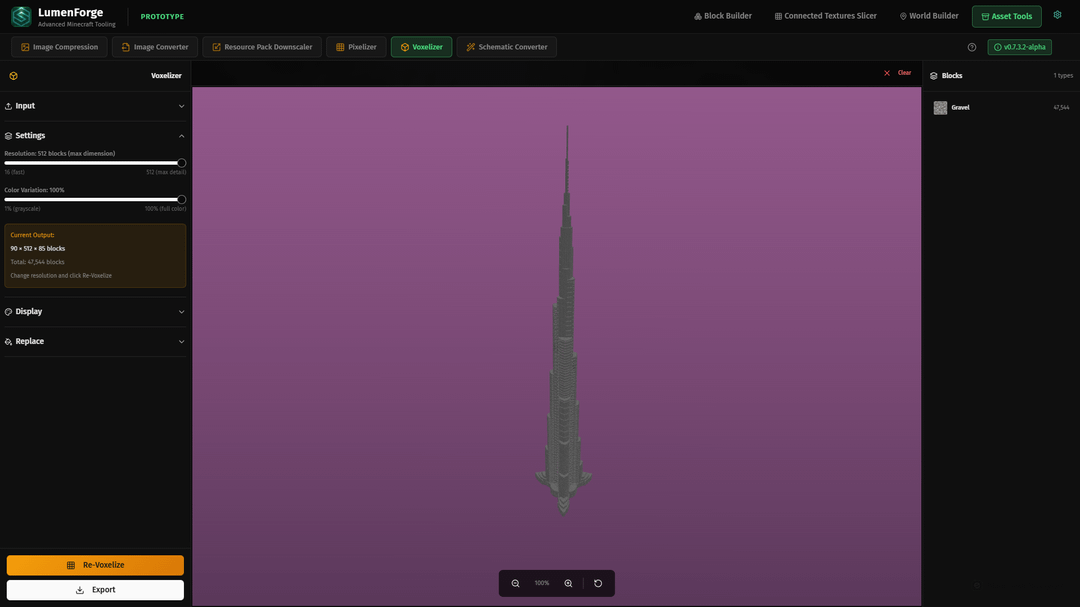This screenshot has height=607, width=1080.
Task: Click the Gravel block texture thumbnail
Action: click(940, 108)
